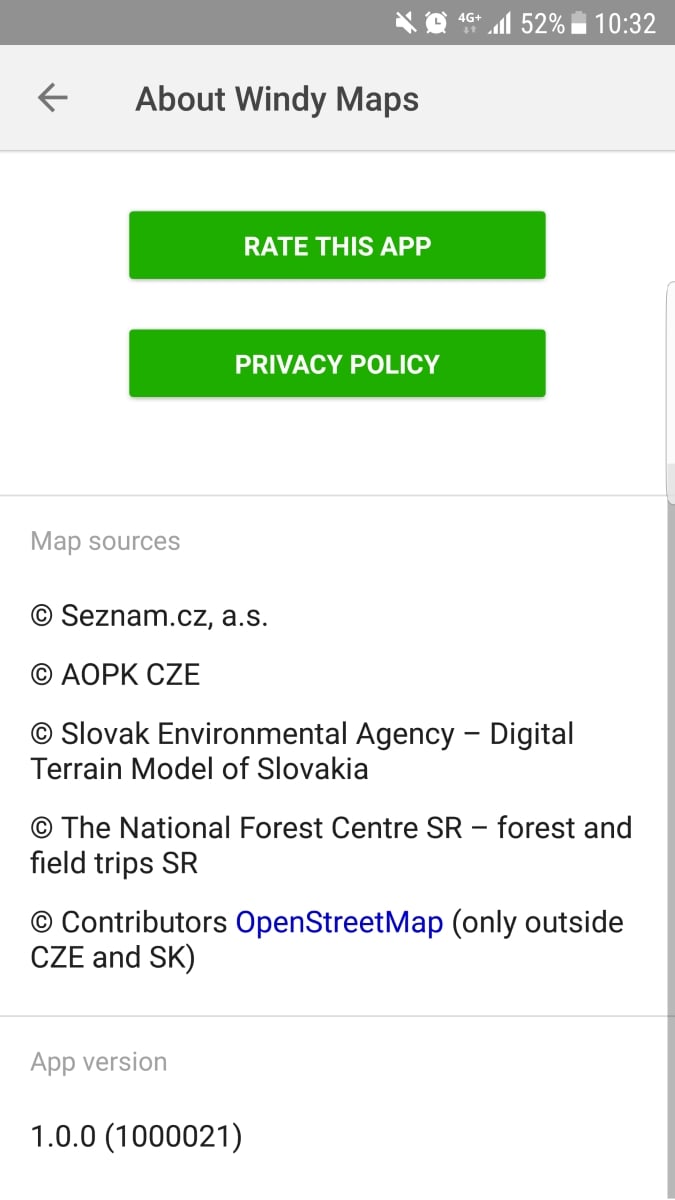
Task: Tap the signal strength bars icon
Action: pos(500,22)
